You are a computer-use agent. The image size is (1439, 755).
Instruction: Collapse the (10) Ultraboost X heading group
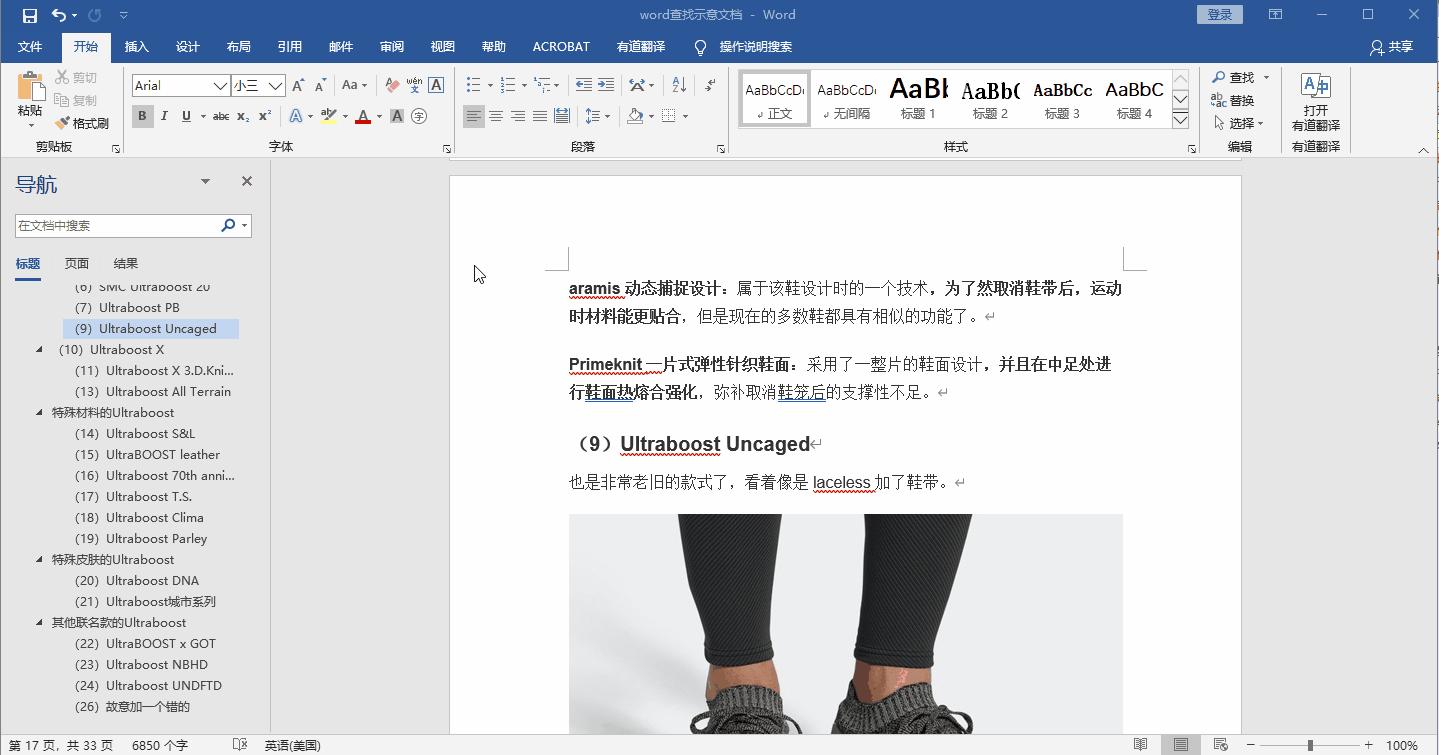[x=39, y=350]
